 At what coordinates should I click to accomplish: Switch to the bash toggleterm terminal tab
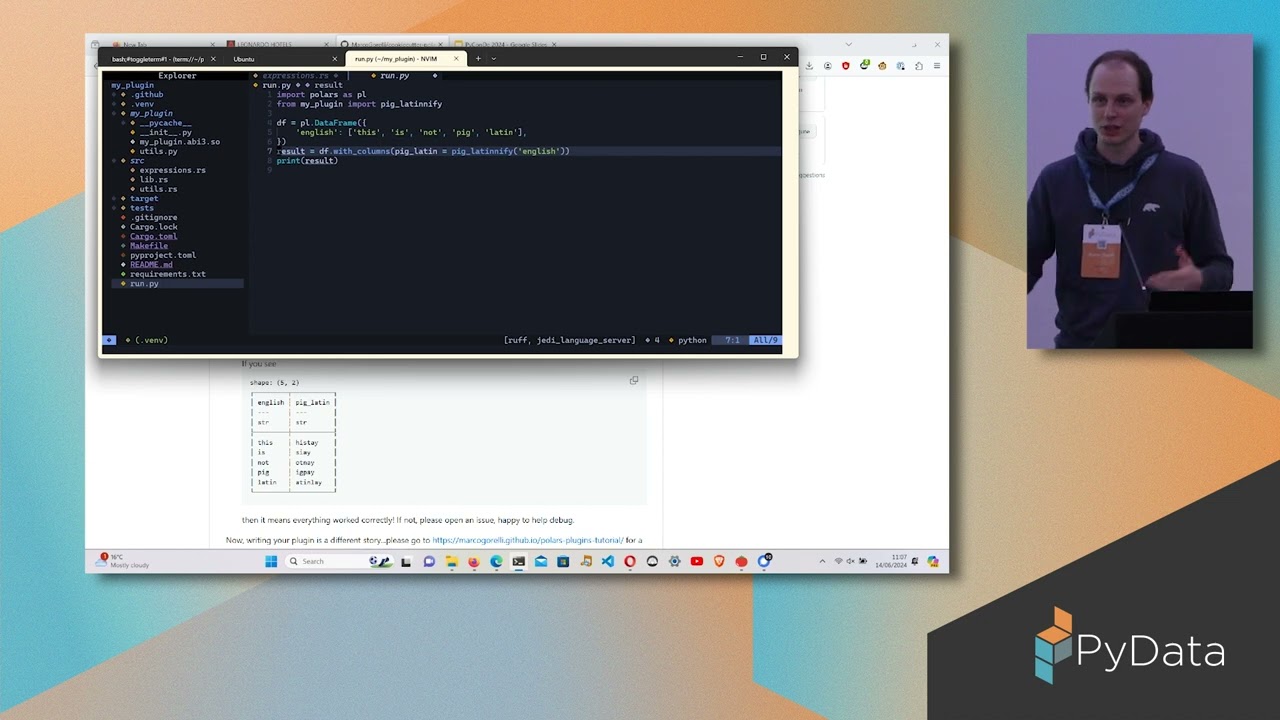pyautogui.click(x=158, y=59)
